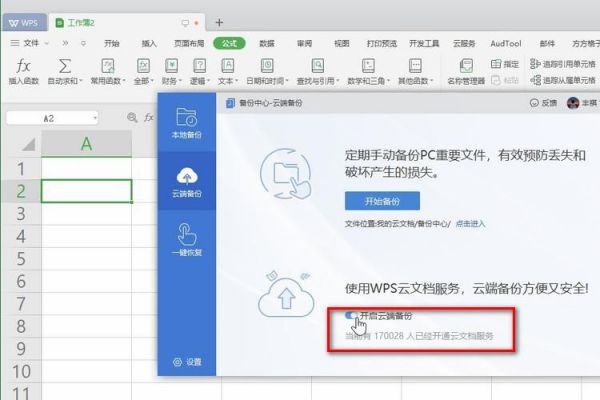Image resolution: width=600 pixels, height=400 pixels.
Task: Open the Lookup and Reference functions icon
Action: pos(318,66)
